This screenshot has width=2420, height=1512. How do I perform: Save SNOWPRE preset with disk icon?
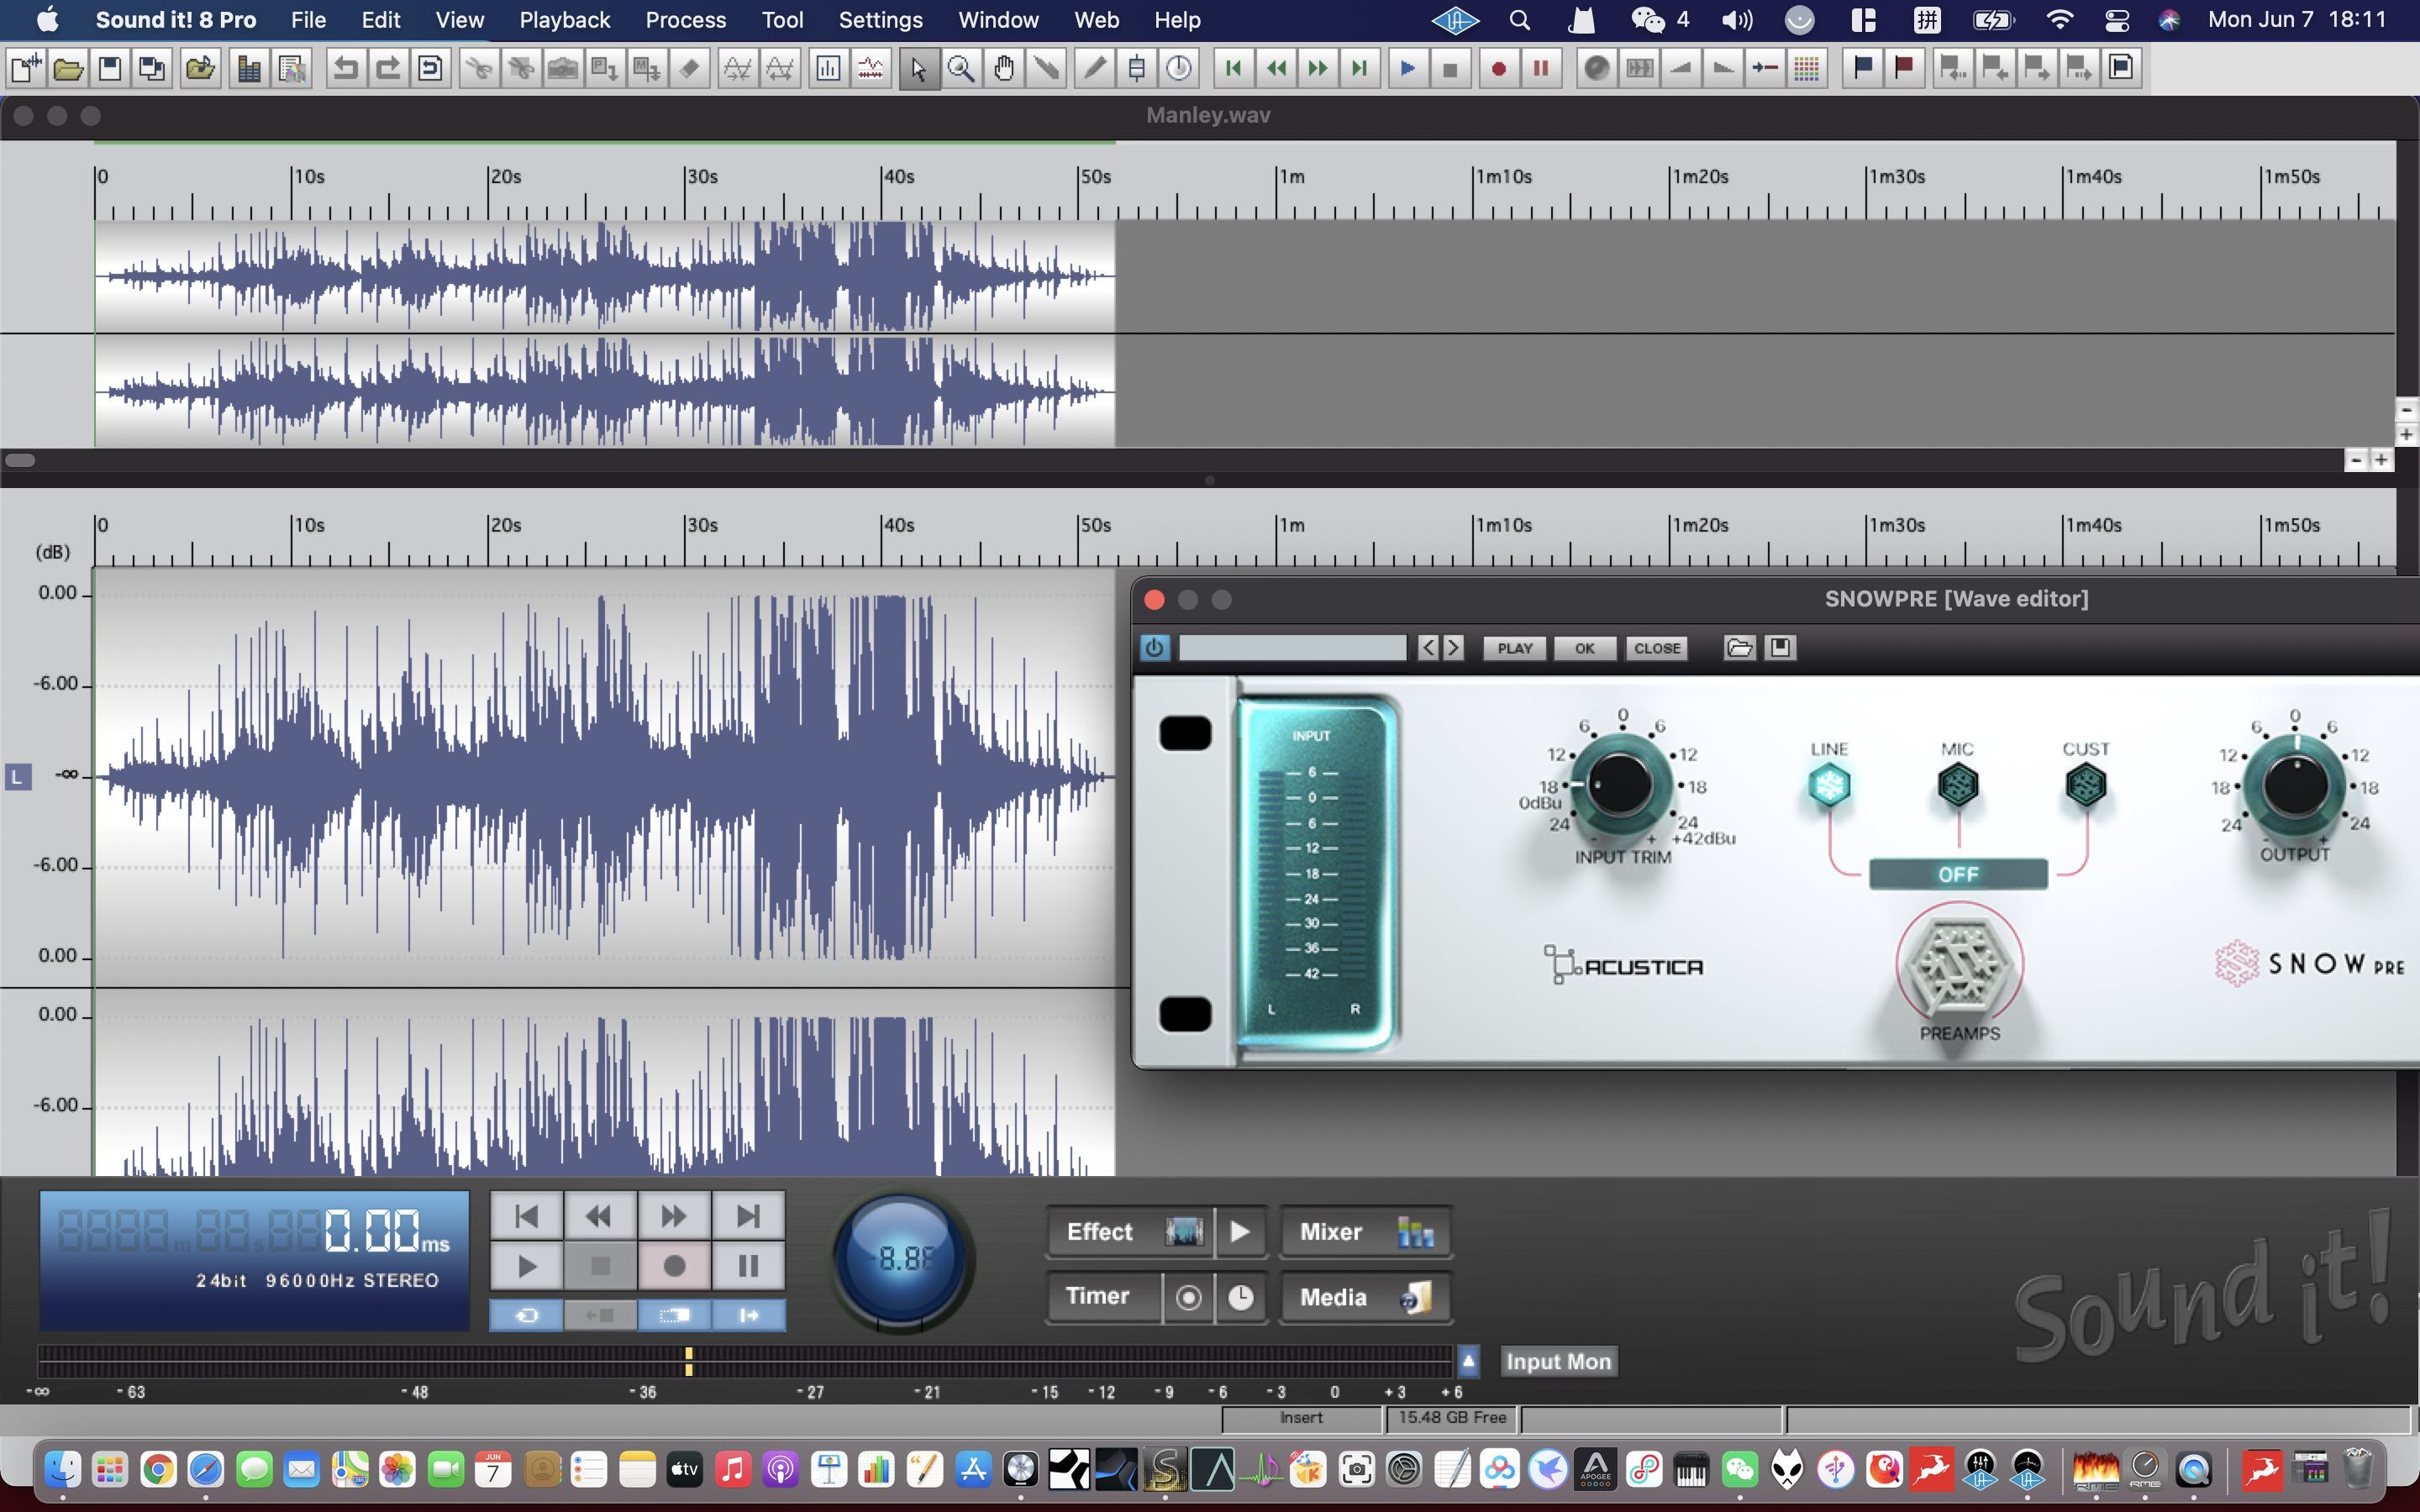(1780, 648)
